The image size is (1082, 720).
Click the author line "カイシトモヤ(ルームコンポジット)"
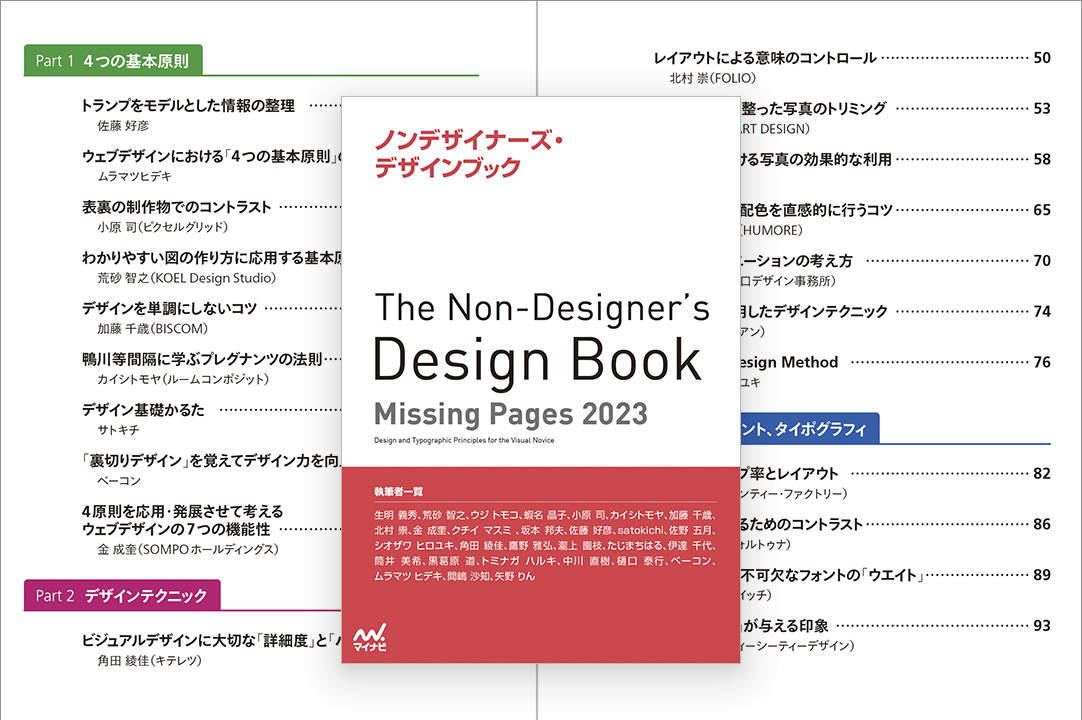(x=183, y=379)
